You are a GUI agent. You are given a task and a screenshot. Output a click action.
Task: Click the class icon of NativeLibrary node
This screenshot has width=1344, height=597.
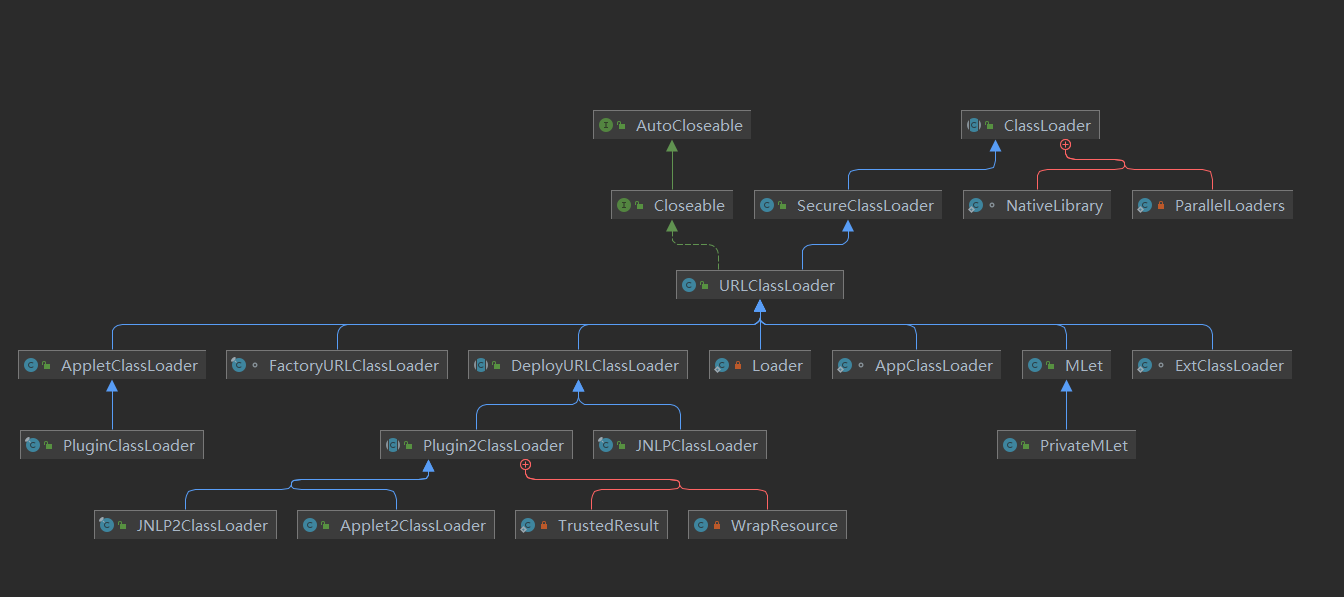pyautogui.click(x=975, y=205)
